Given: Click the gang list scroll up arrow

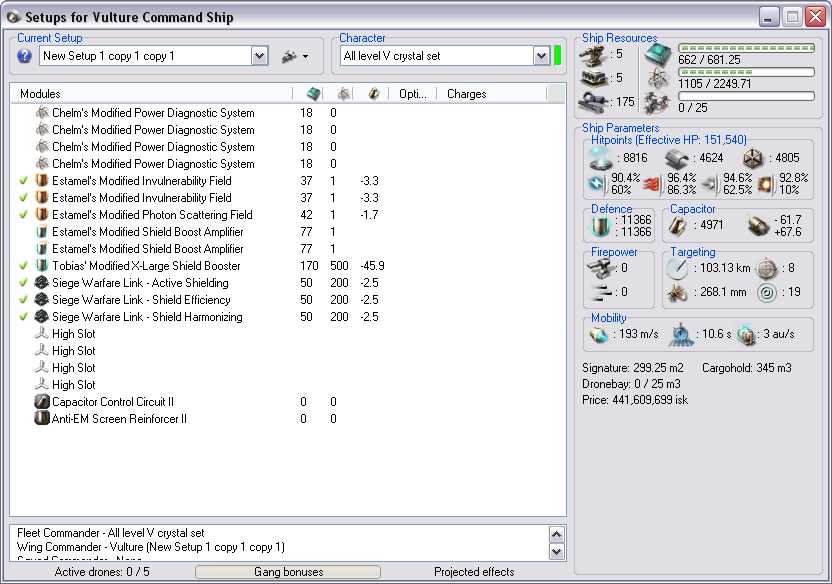Looking at the screenshot, I should (556, 534).
